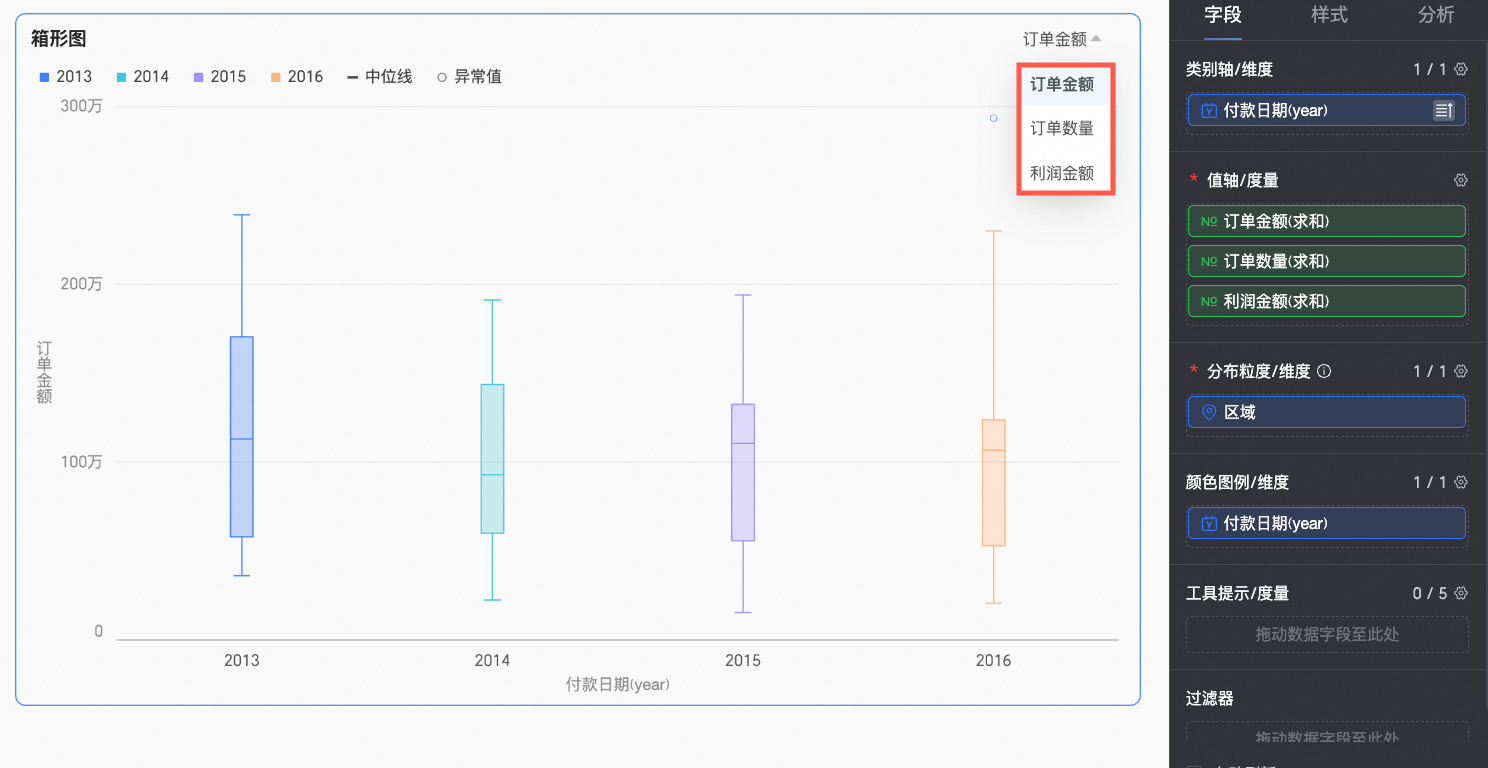
Task: Open the settings gear for 工具提示/度量
Action: 1461,593
